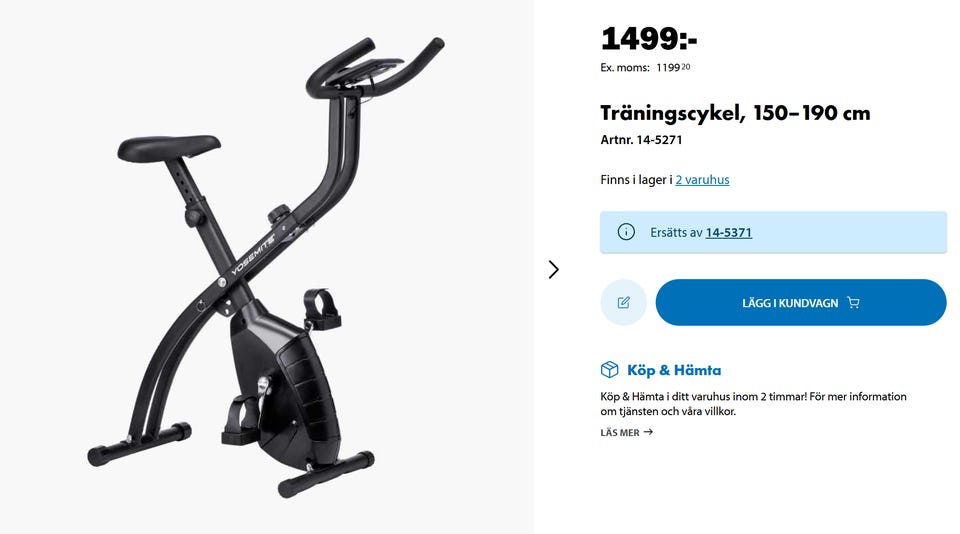Click the Finns i lager i text
960x534 pixels.
636,180
